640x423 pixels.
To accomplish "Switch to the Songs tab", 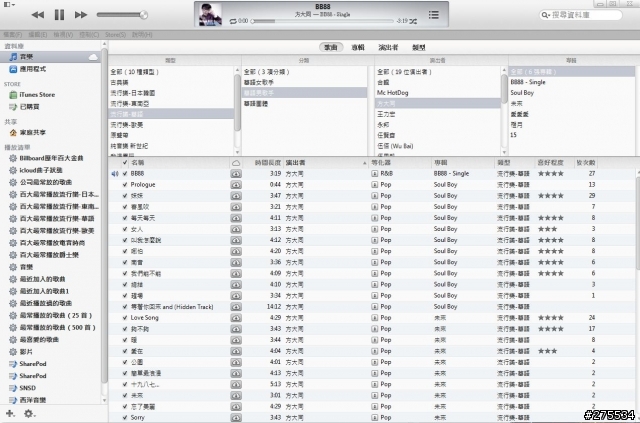I will coord(331,47).
